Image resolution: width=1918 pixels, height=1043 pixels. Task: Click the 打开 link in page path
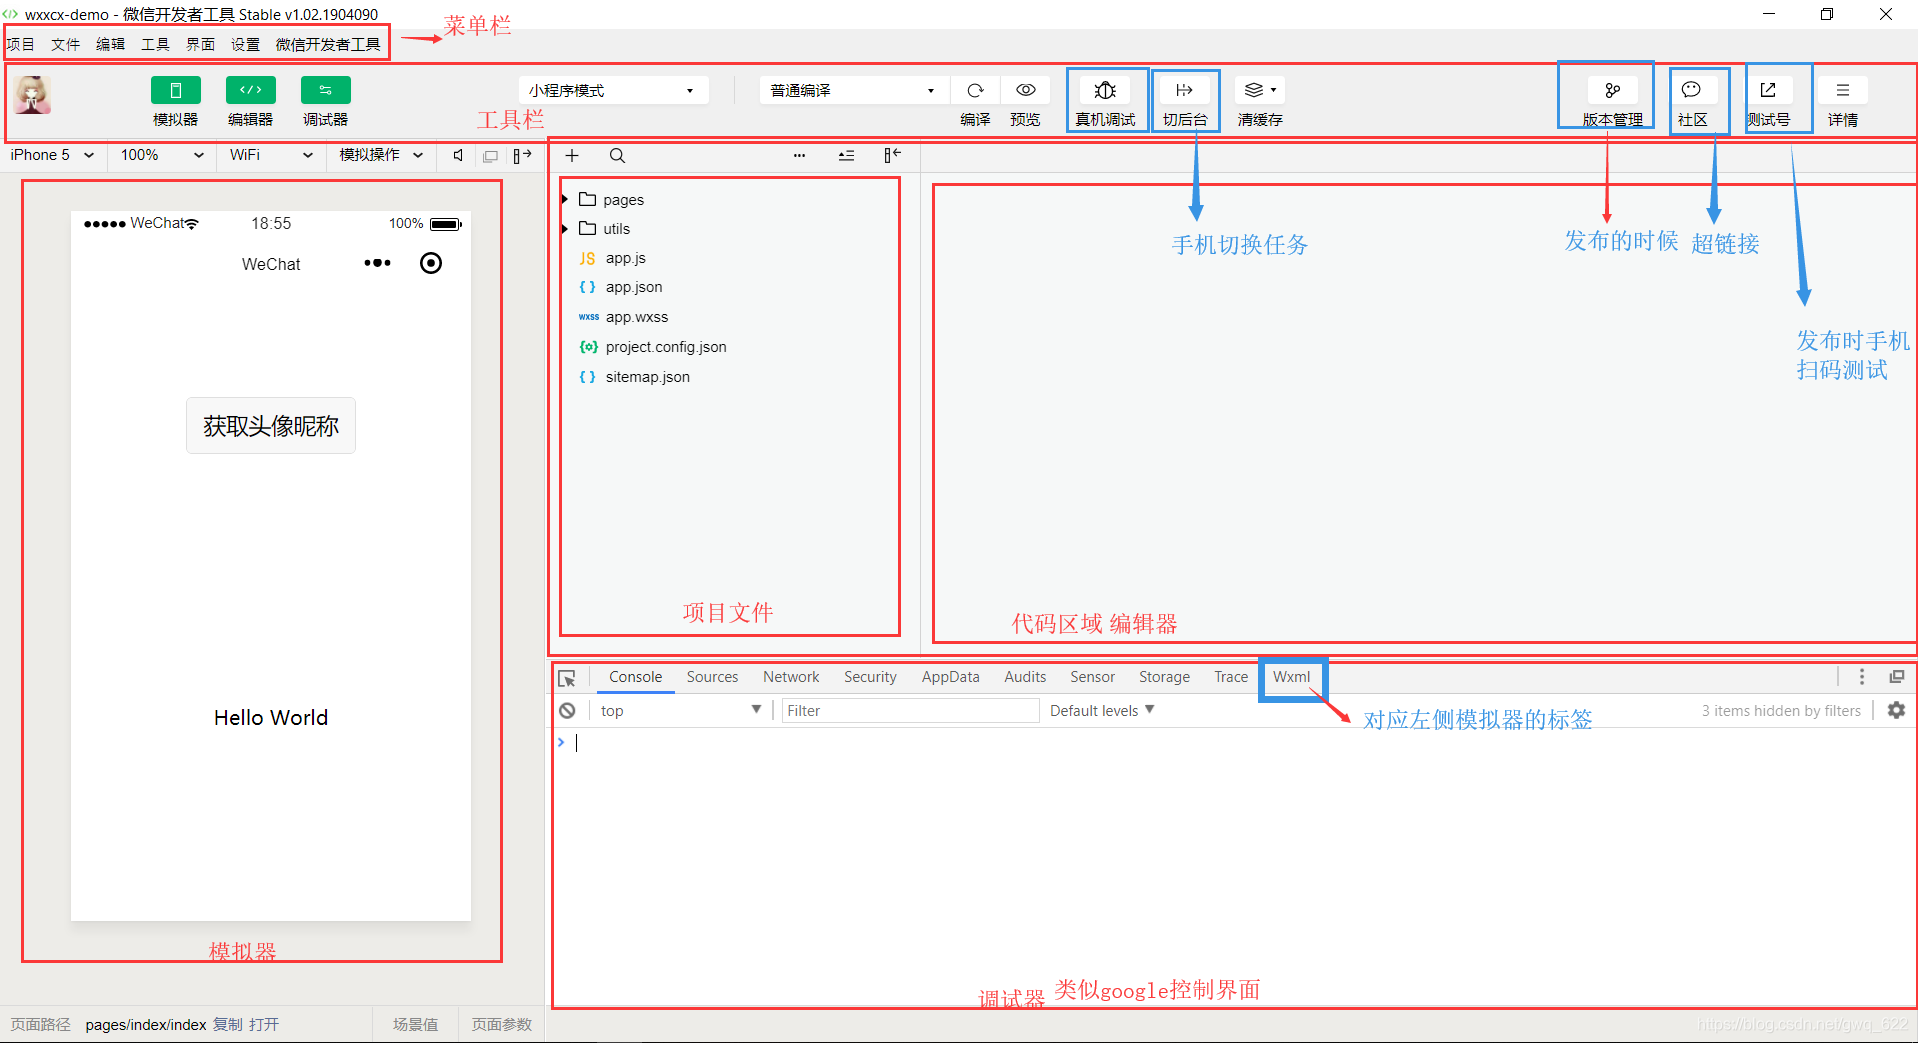[x=264, y=1024]
